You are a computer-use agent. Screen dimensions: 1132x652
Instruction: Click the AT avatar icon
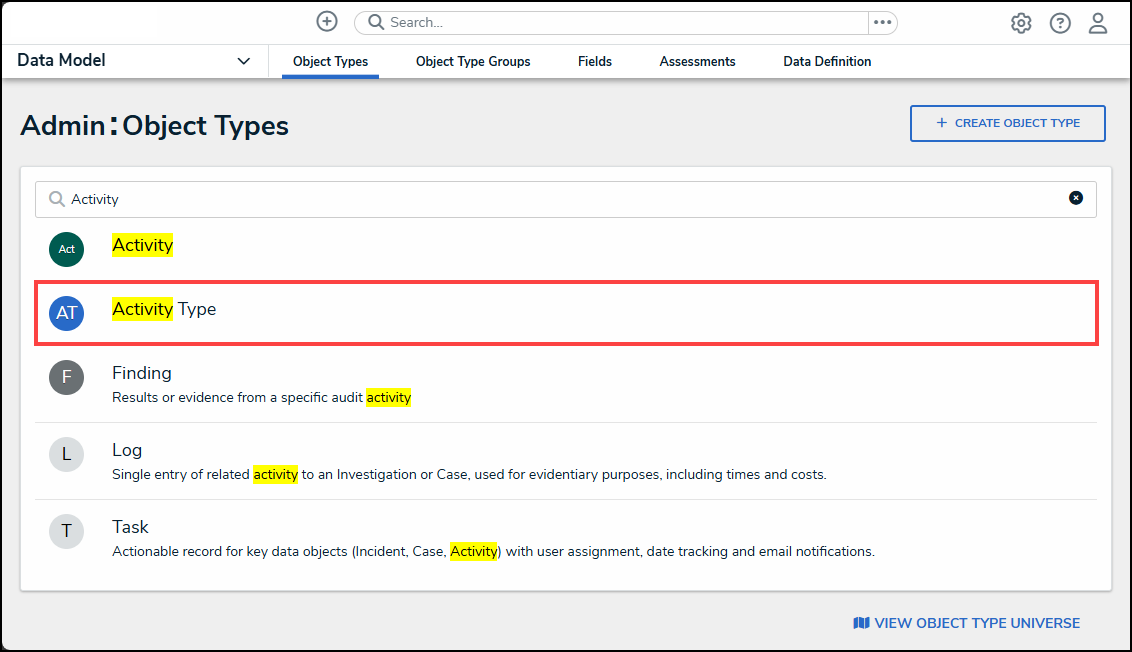(67, 313)
